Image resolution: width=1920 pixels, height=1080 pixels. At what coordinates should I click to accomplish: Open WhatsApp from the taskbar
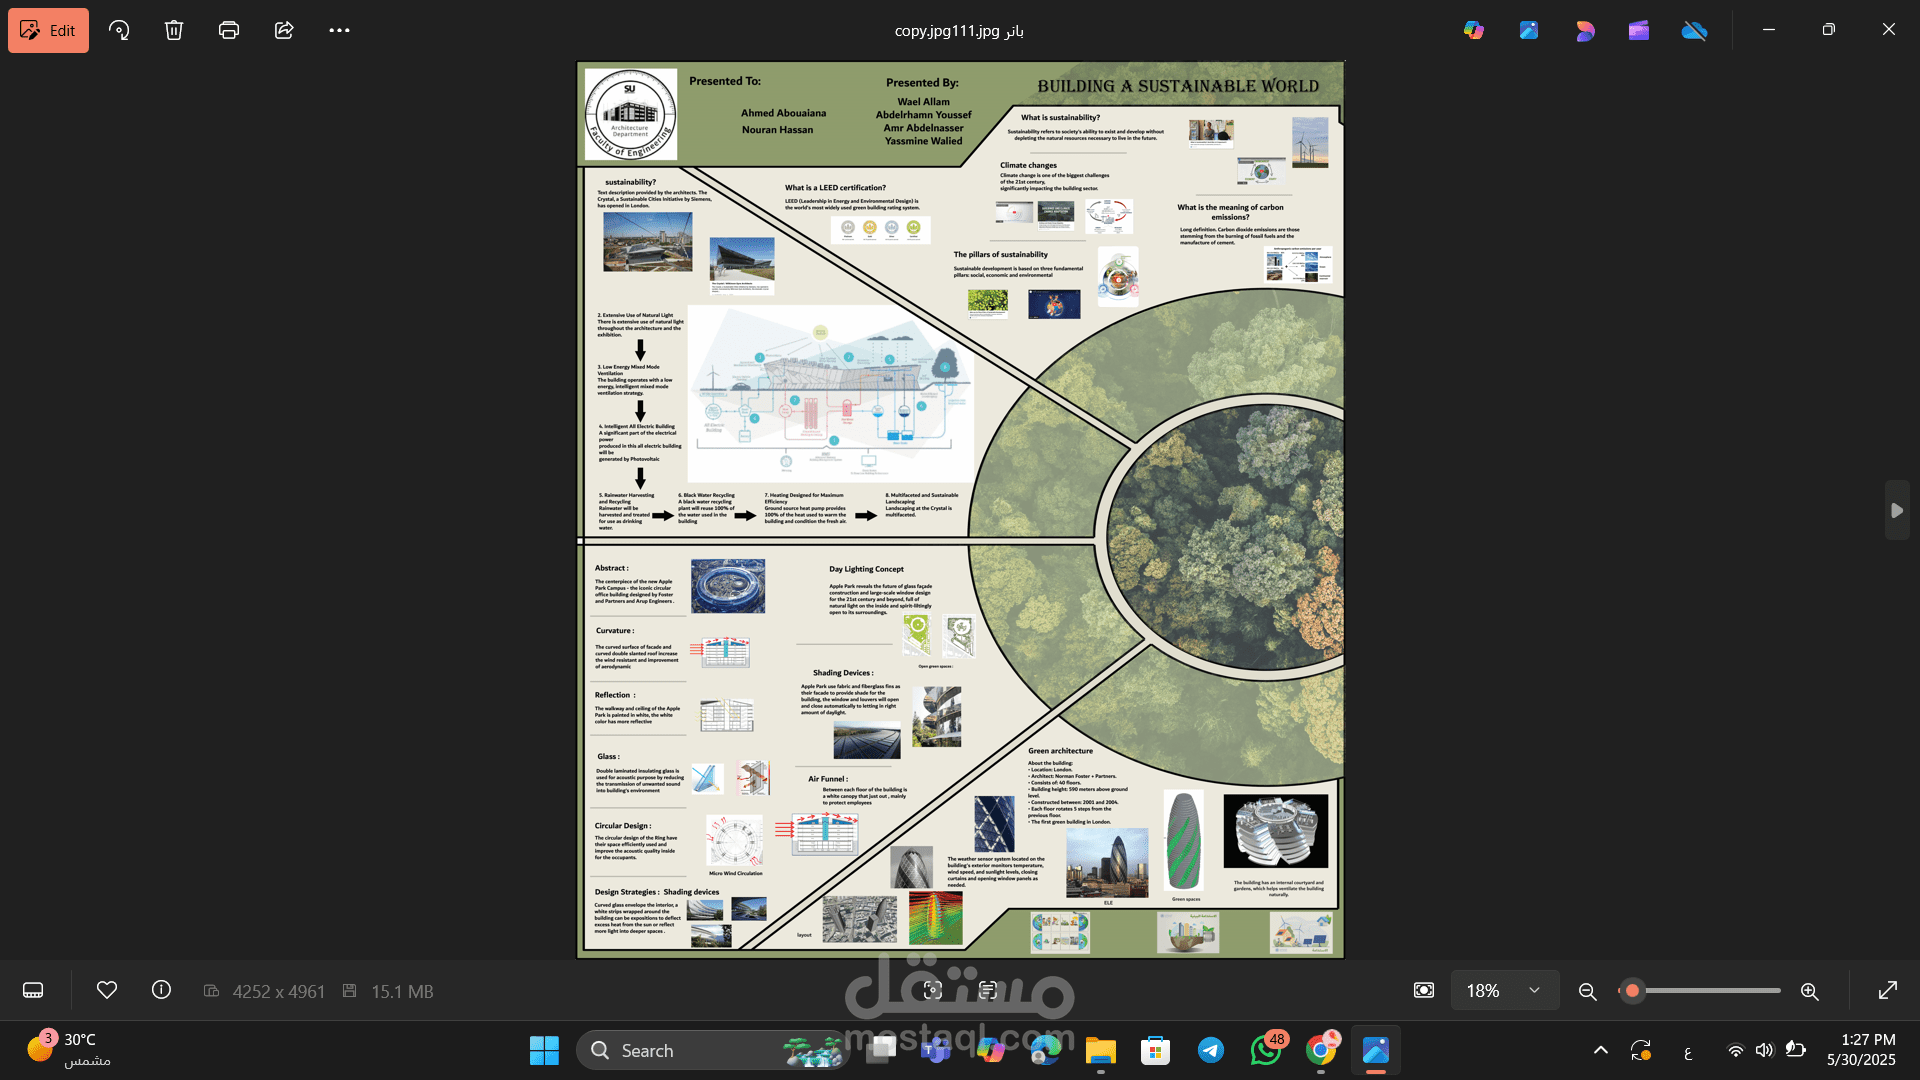tap(1266, 1050)
